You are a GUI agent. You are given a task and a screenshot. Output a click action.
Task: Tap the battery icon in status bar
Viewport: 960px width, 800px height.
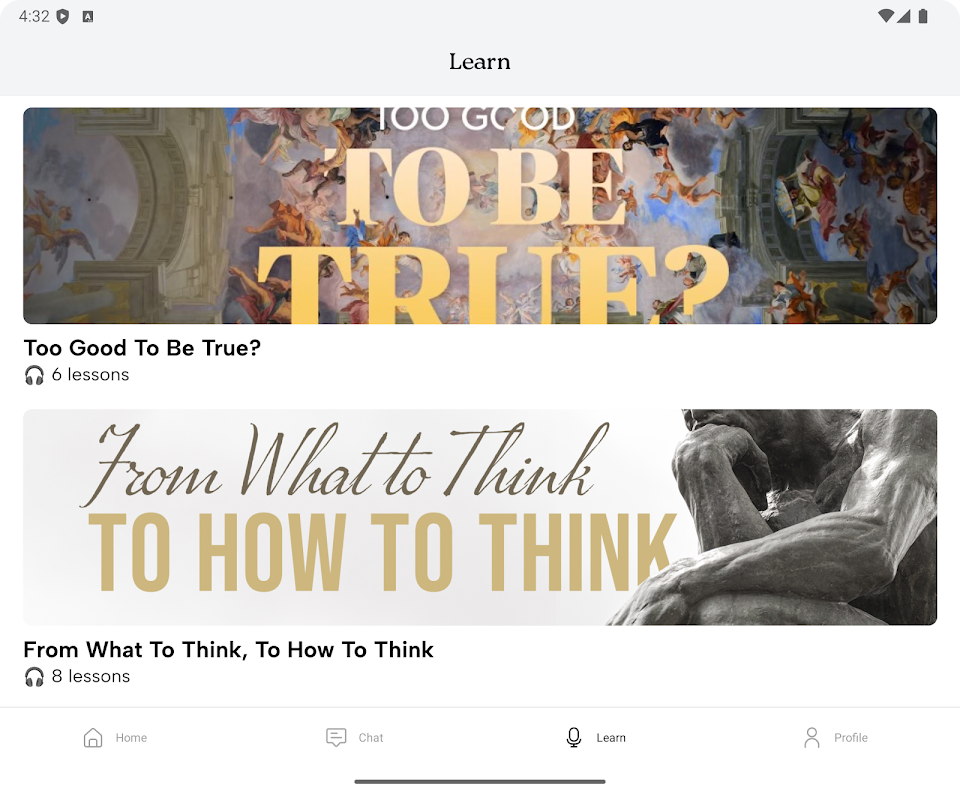[x=923, y=17]
